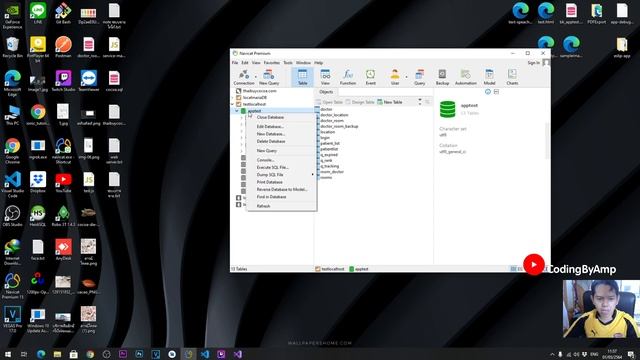Select thaibuycocoa.com connection in tree
640x360 pixels.
pos(260,91)
